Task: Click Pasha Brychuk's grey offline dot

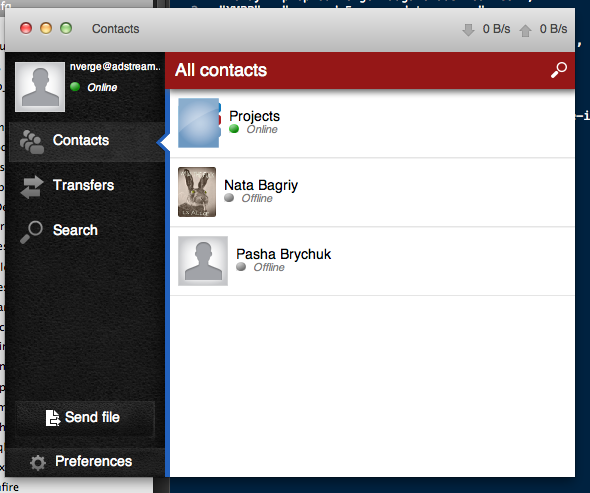Action: [241, 267]
